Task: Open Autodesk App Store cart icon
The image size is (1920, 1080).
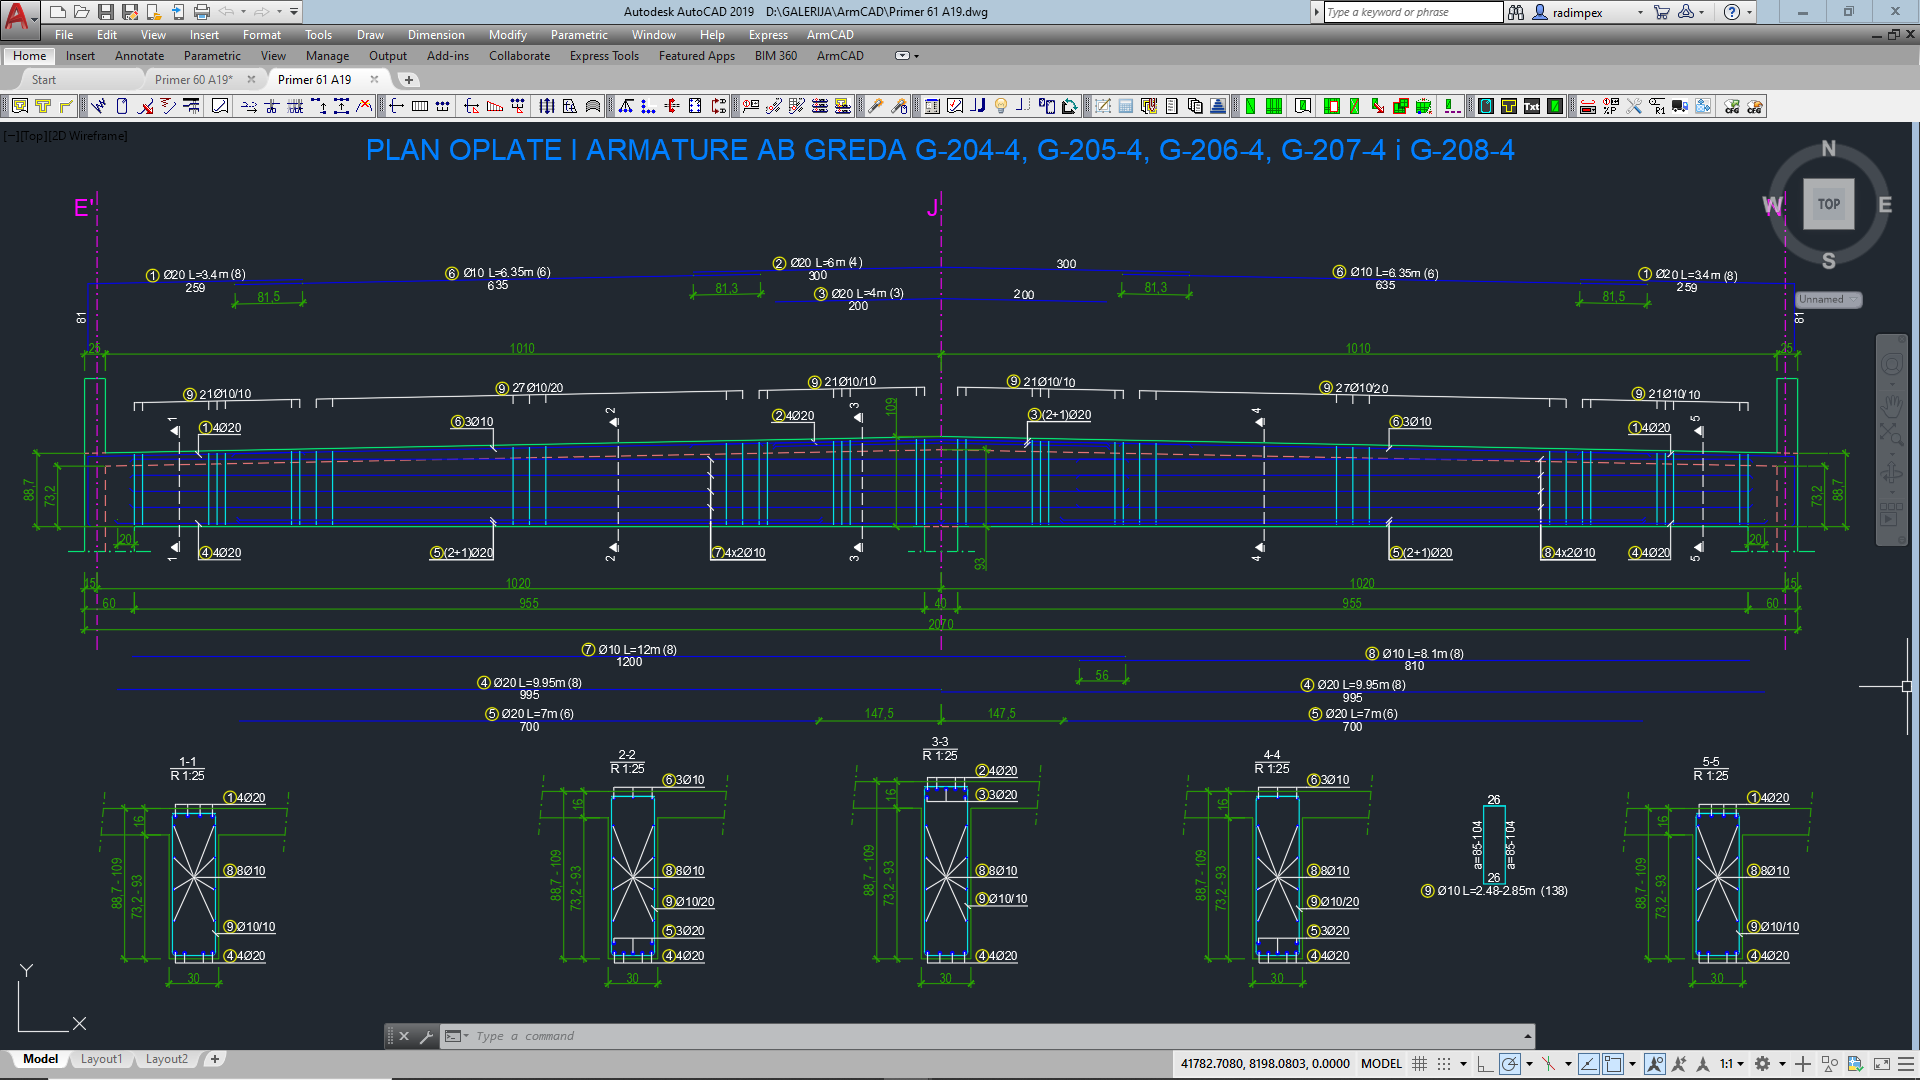Action: point(1662,12)
